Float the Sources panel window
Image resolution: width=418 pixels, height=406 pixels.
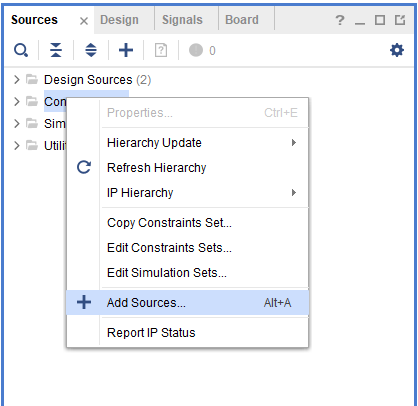coord(400,20)
